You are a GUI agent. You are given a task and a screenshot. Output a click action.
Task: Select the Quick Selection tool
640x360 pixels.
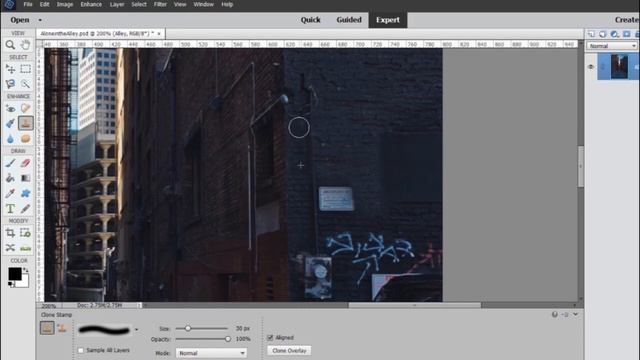point(25,84)
